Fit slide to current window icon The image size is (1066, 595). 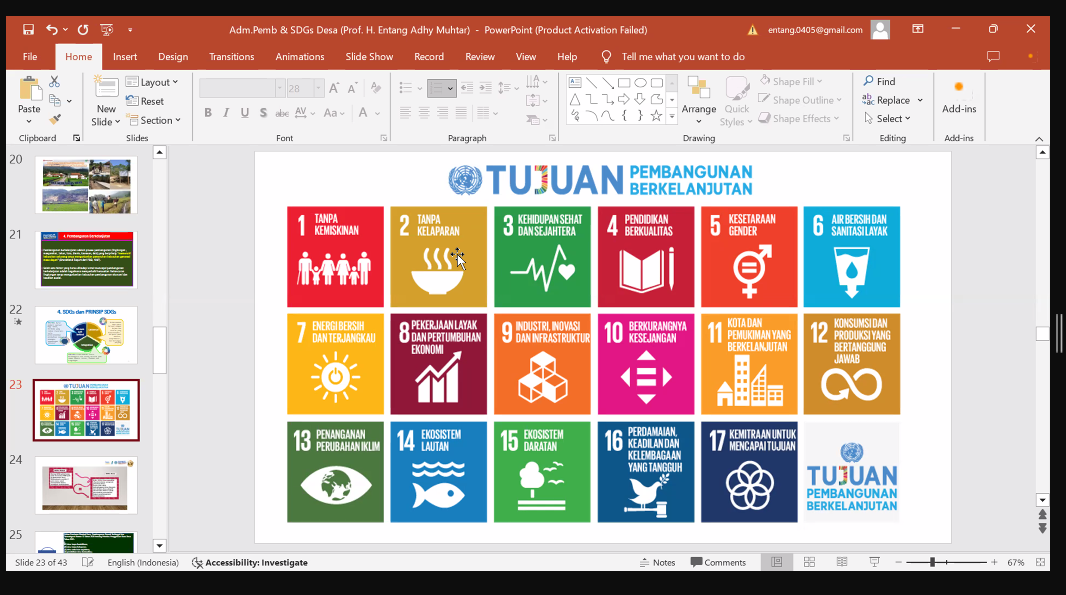[1042, 563]
